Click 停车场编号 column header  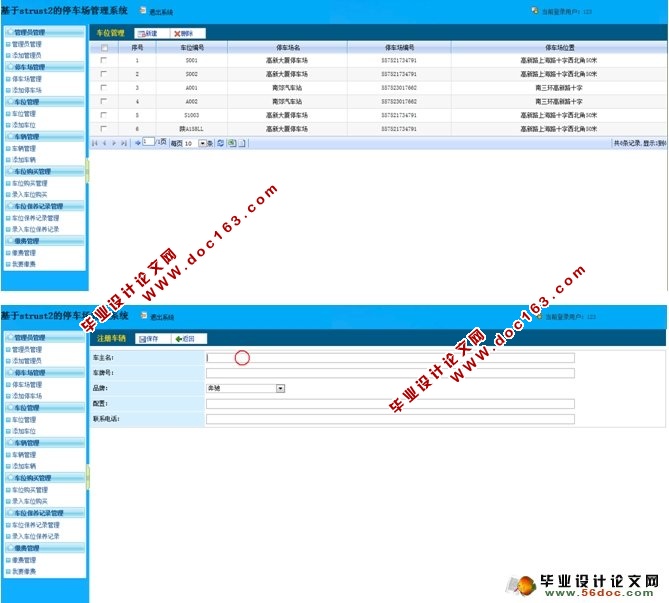coord(399,48)
